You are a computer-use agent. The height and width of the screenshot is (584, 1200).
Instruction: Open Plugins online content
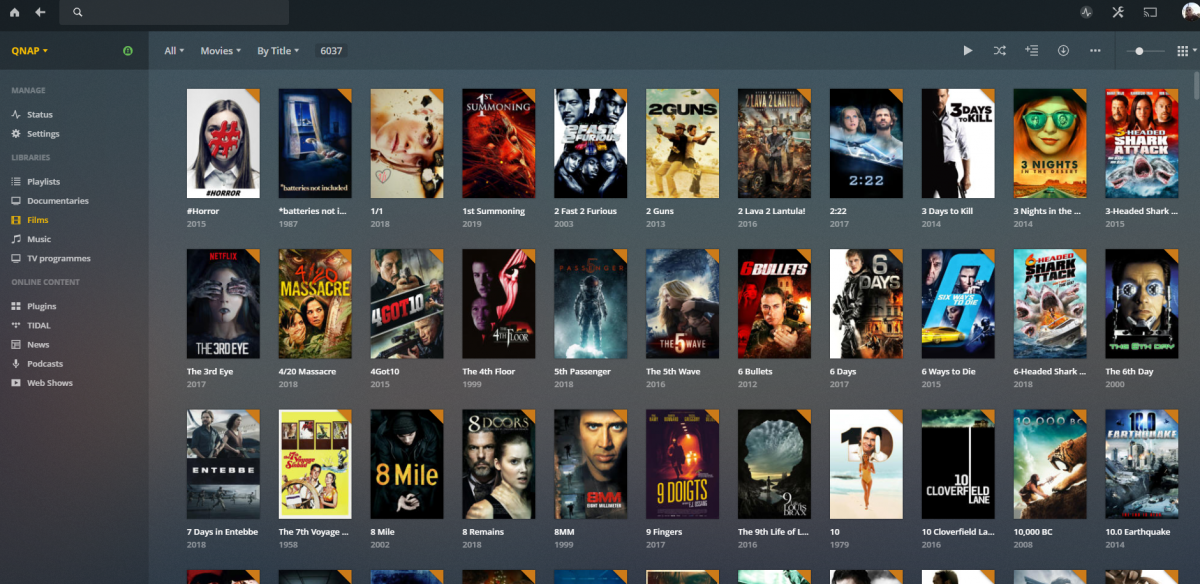[42, 306]
